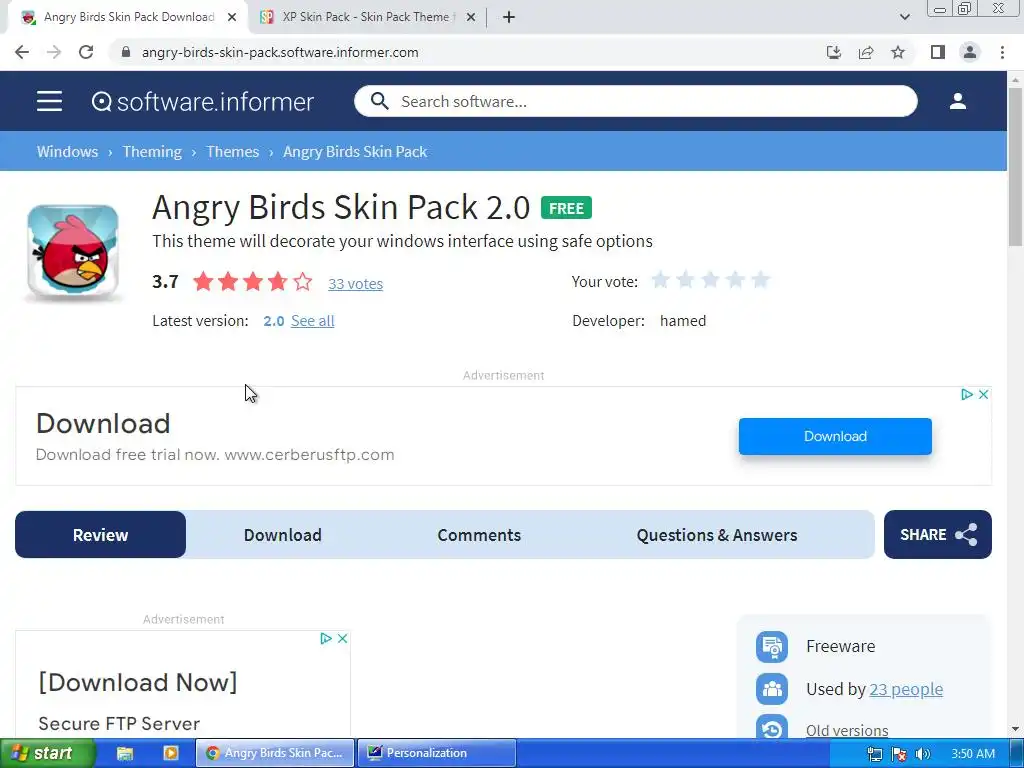Open the hamburger menu in site header
The image size is (1024, 768).
click(50, 101)
